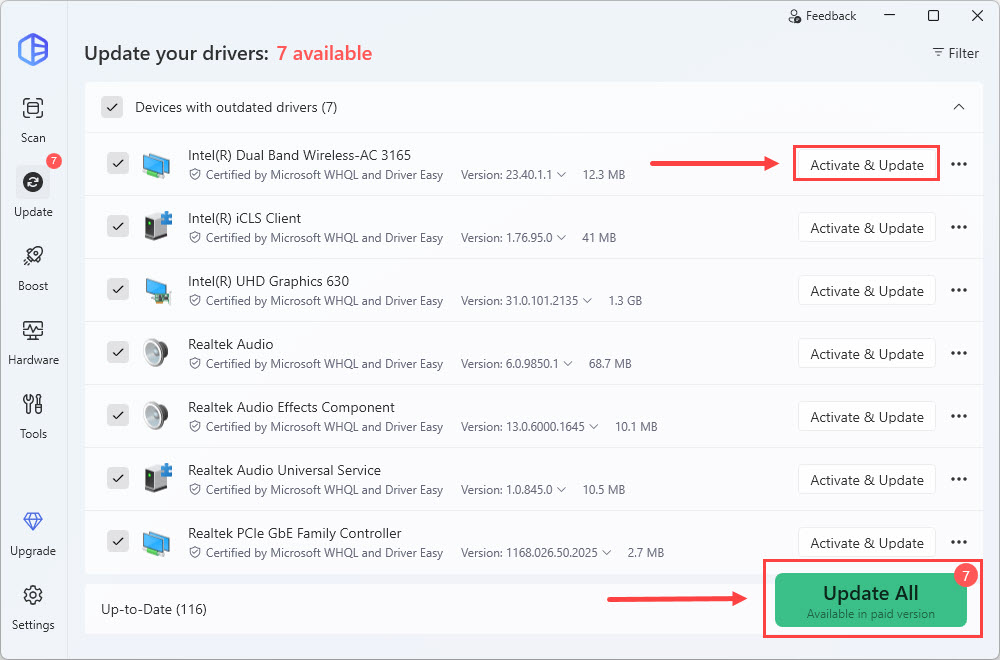Open the Filter menu
Screen dimensions: 1000x660
[955, 53]
